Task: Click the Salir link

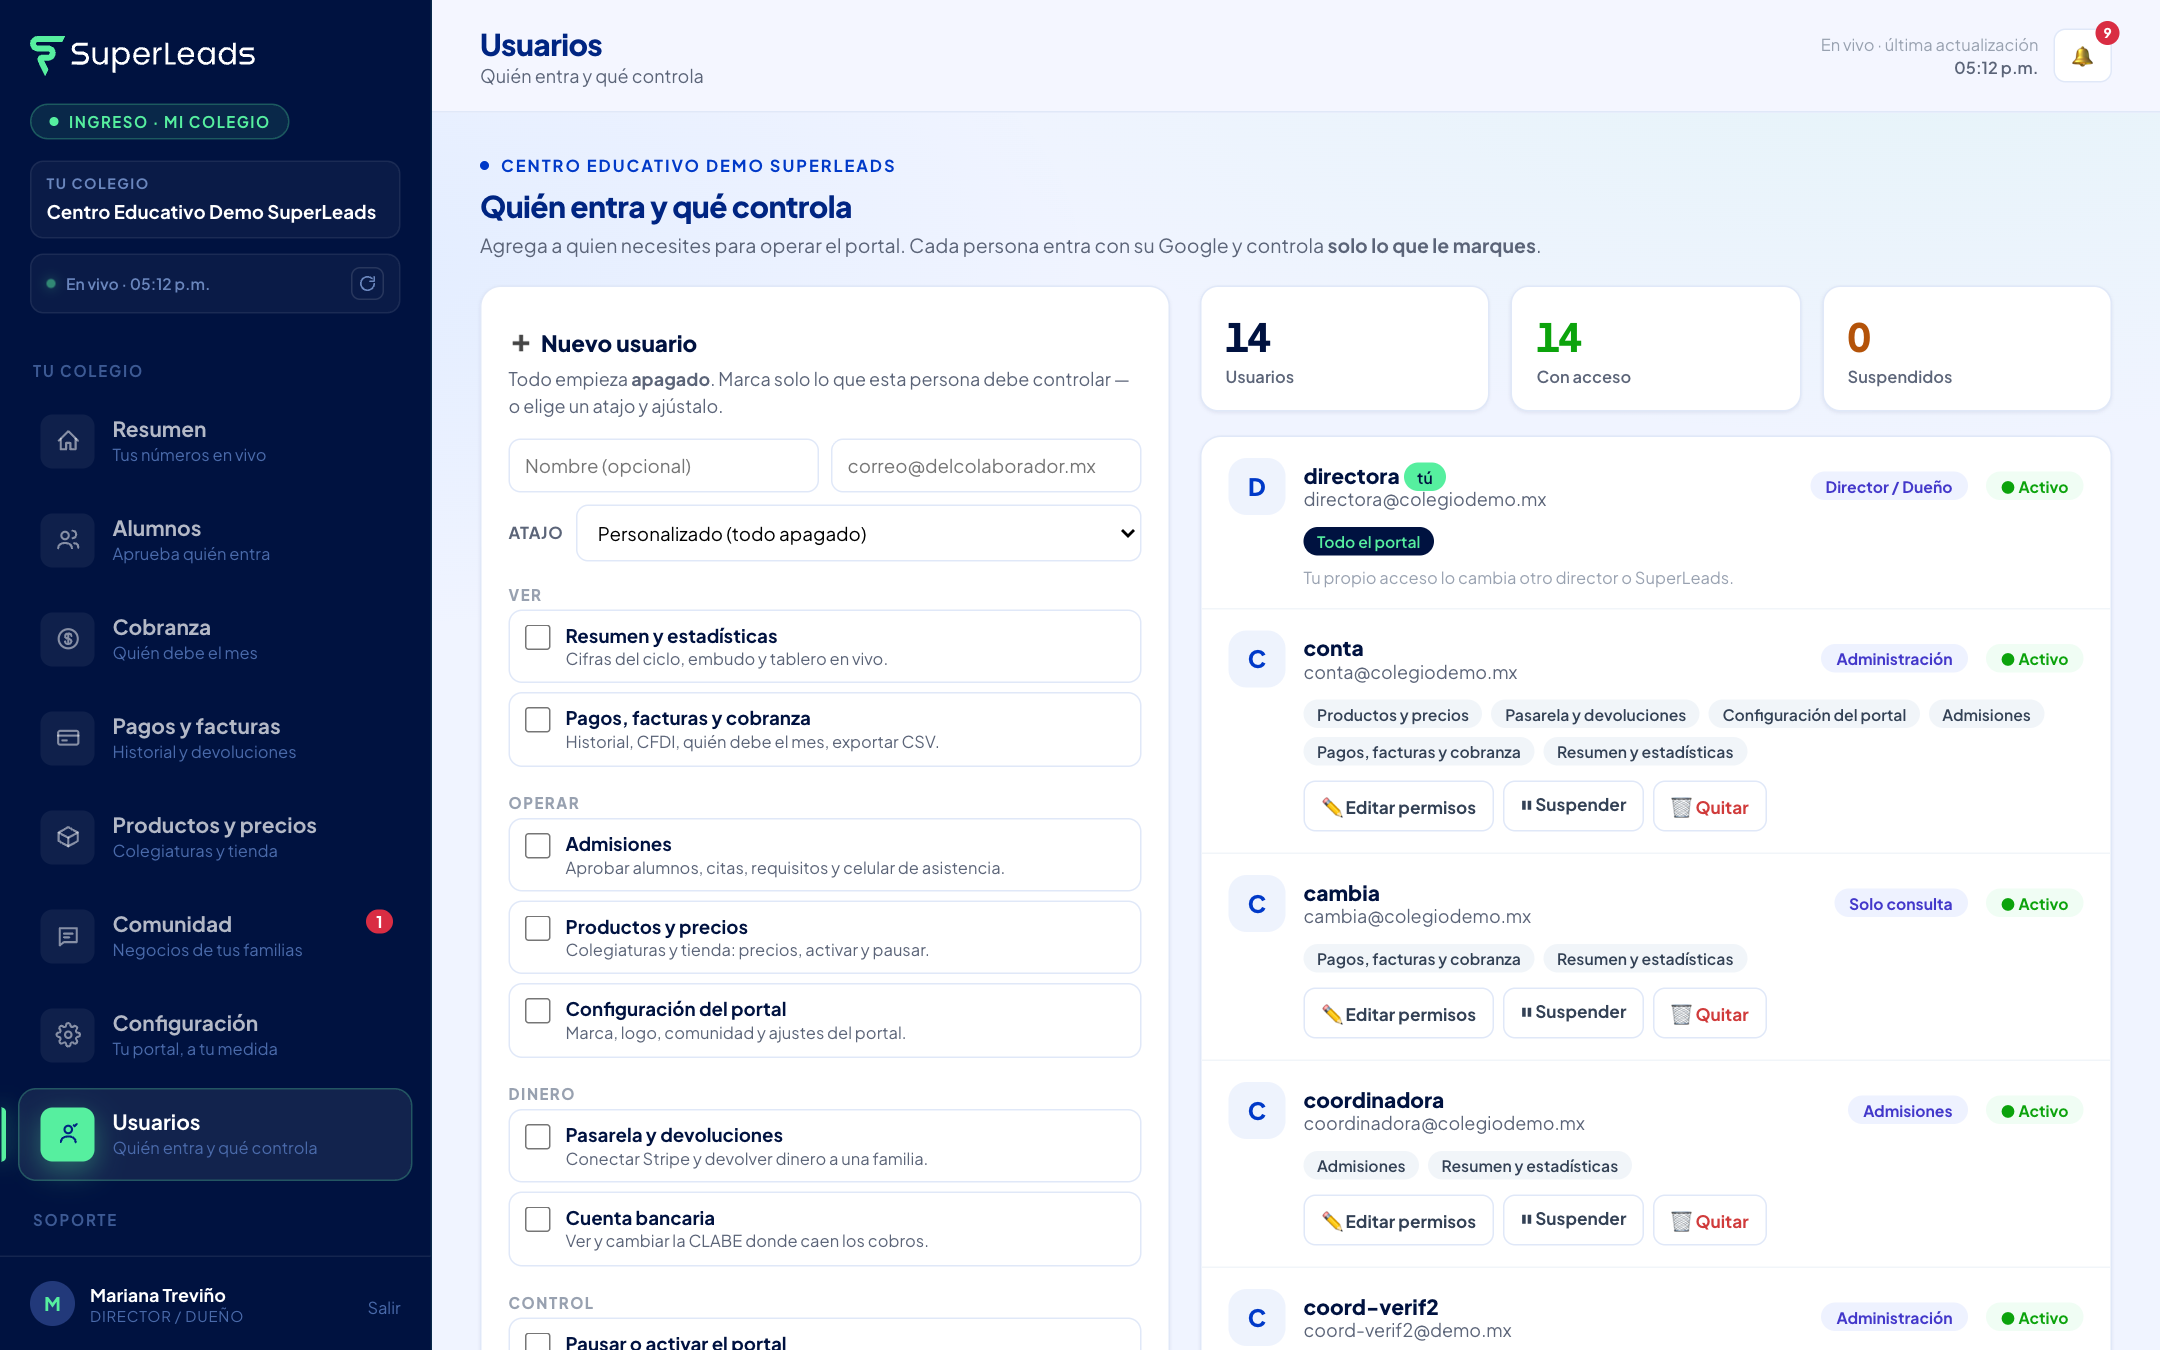Action: (383, 1308)
